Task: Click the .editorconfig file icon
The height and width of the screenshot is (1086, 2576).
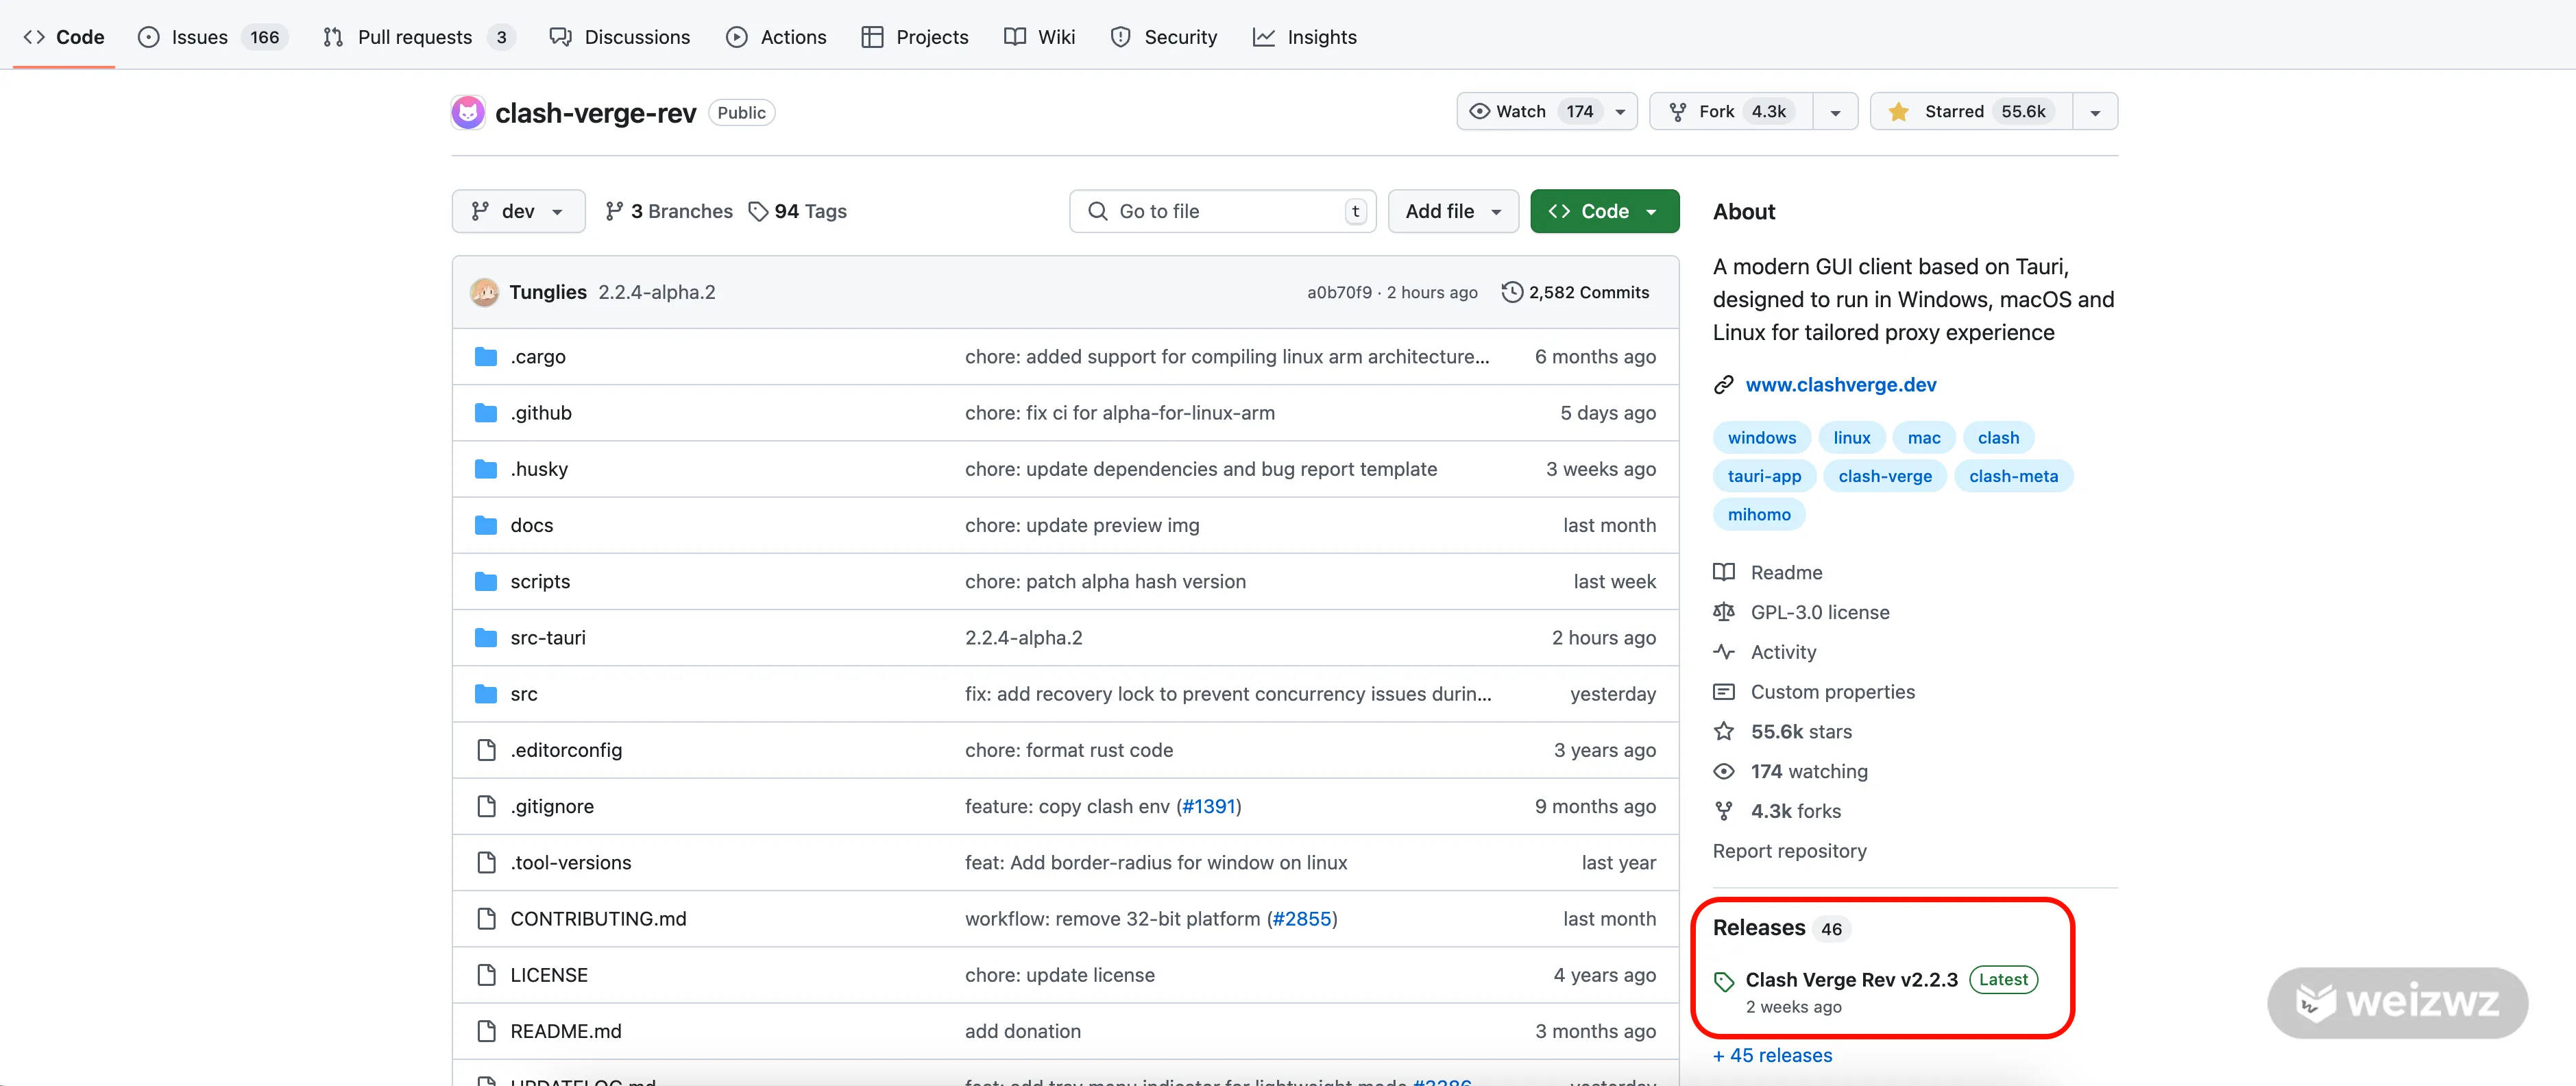Action: coord(486,750)
